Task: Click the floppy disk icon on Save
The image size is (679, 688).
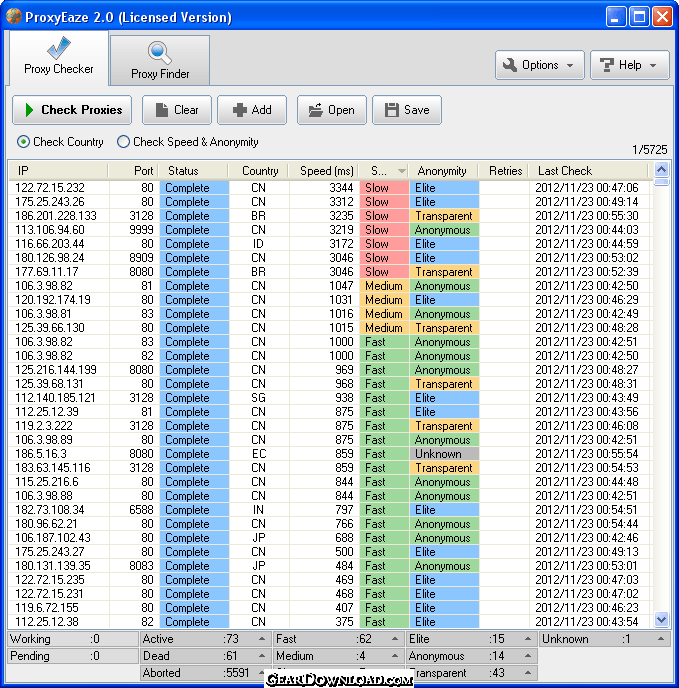Action: tap(392, 110)
